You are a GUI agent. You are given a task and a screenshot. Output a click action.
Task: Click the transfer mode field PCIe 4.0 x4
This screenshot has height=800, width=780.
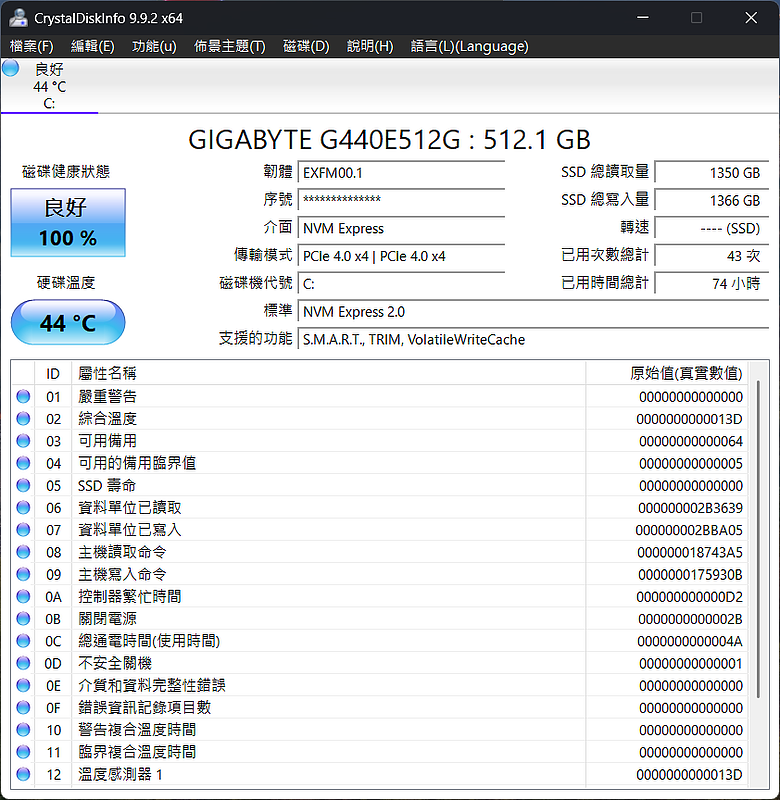(401, 256)
